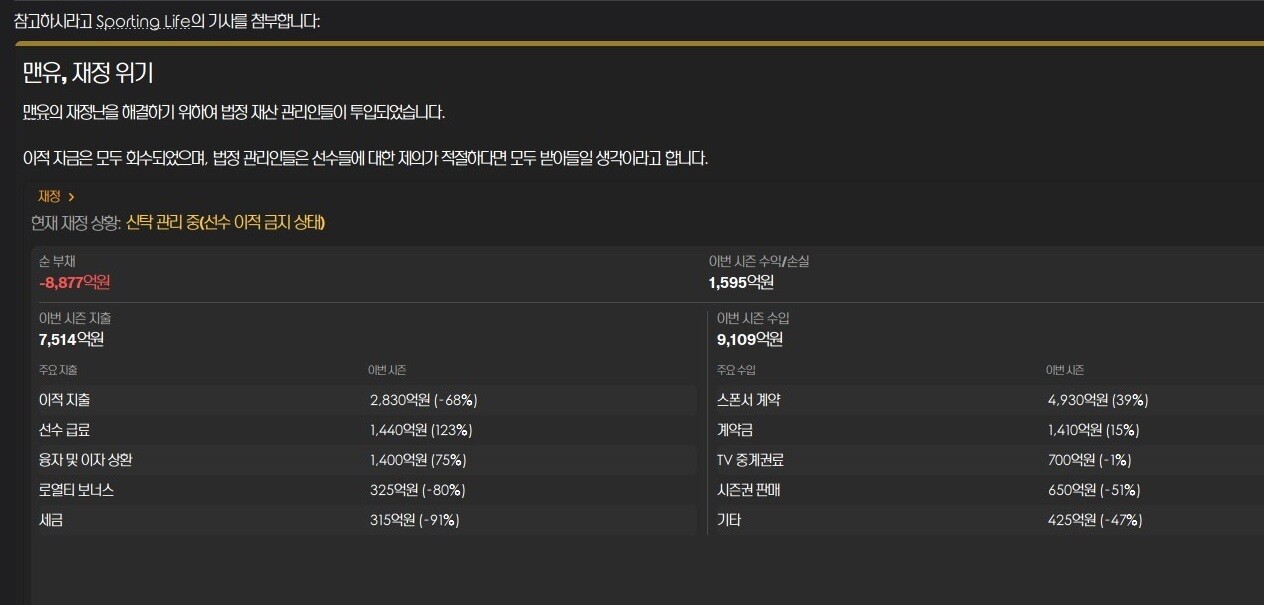Click the 순 부채 -8,877억원 value
The width and height of the screenshot is (1264, 605).
pyautogui.click(x=74, y=282)
